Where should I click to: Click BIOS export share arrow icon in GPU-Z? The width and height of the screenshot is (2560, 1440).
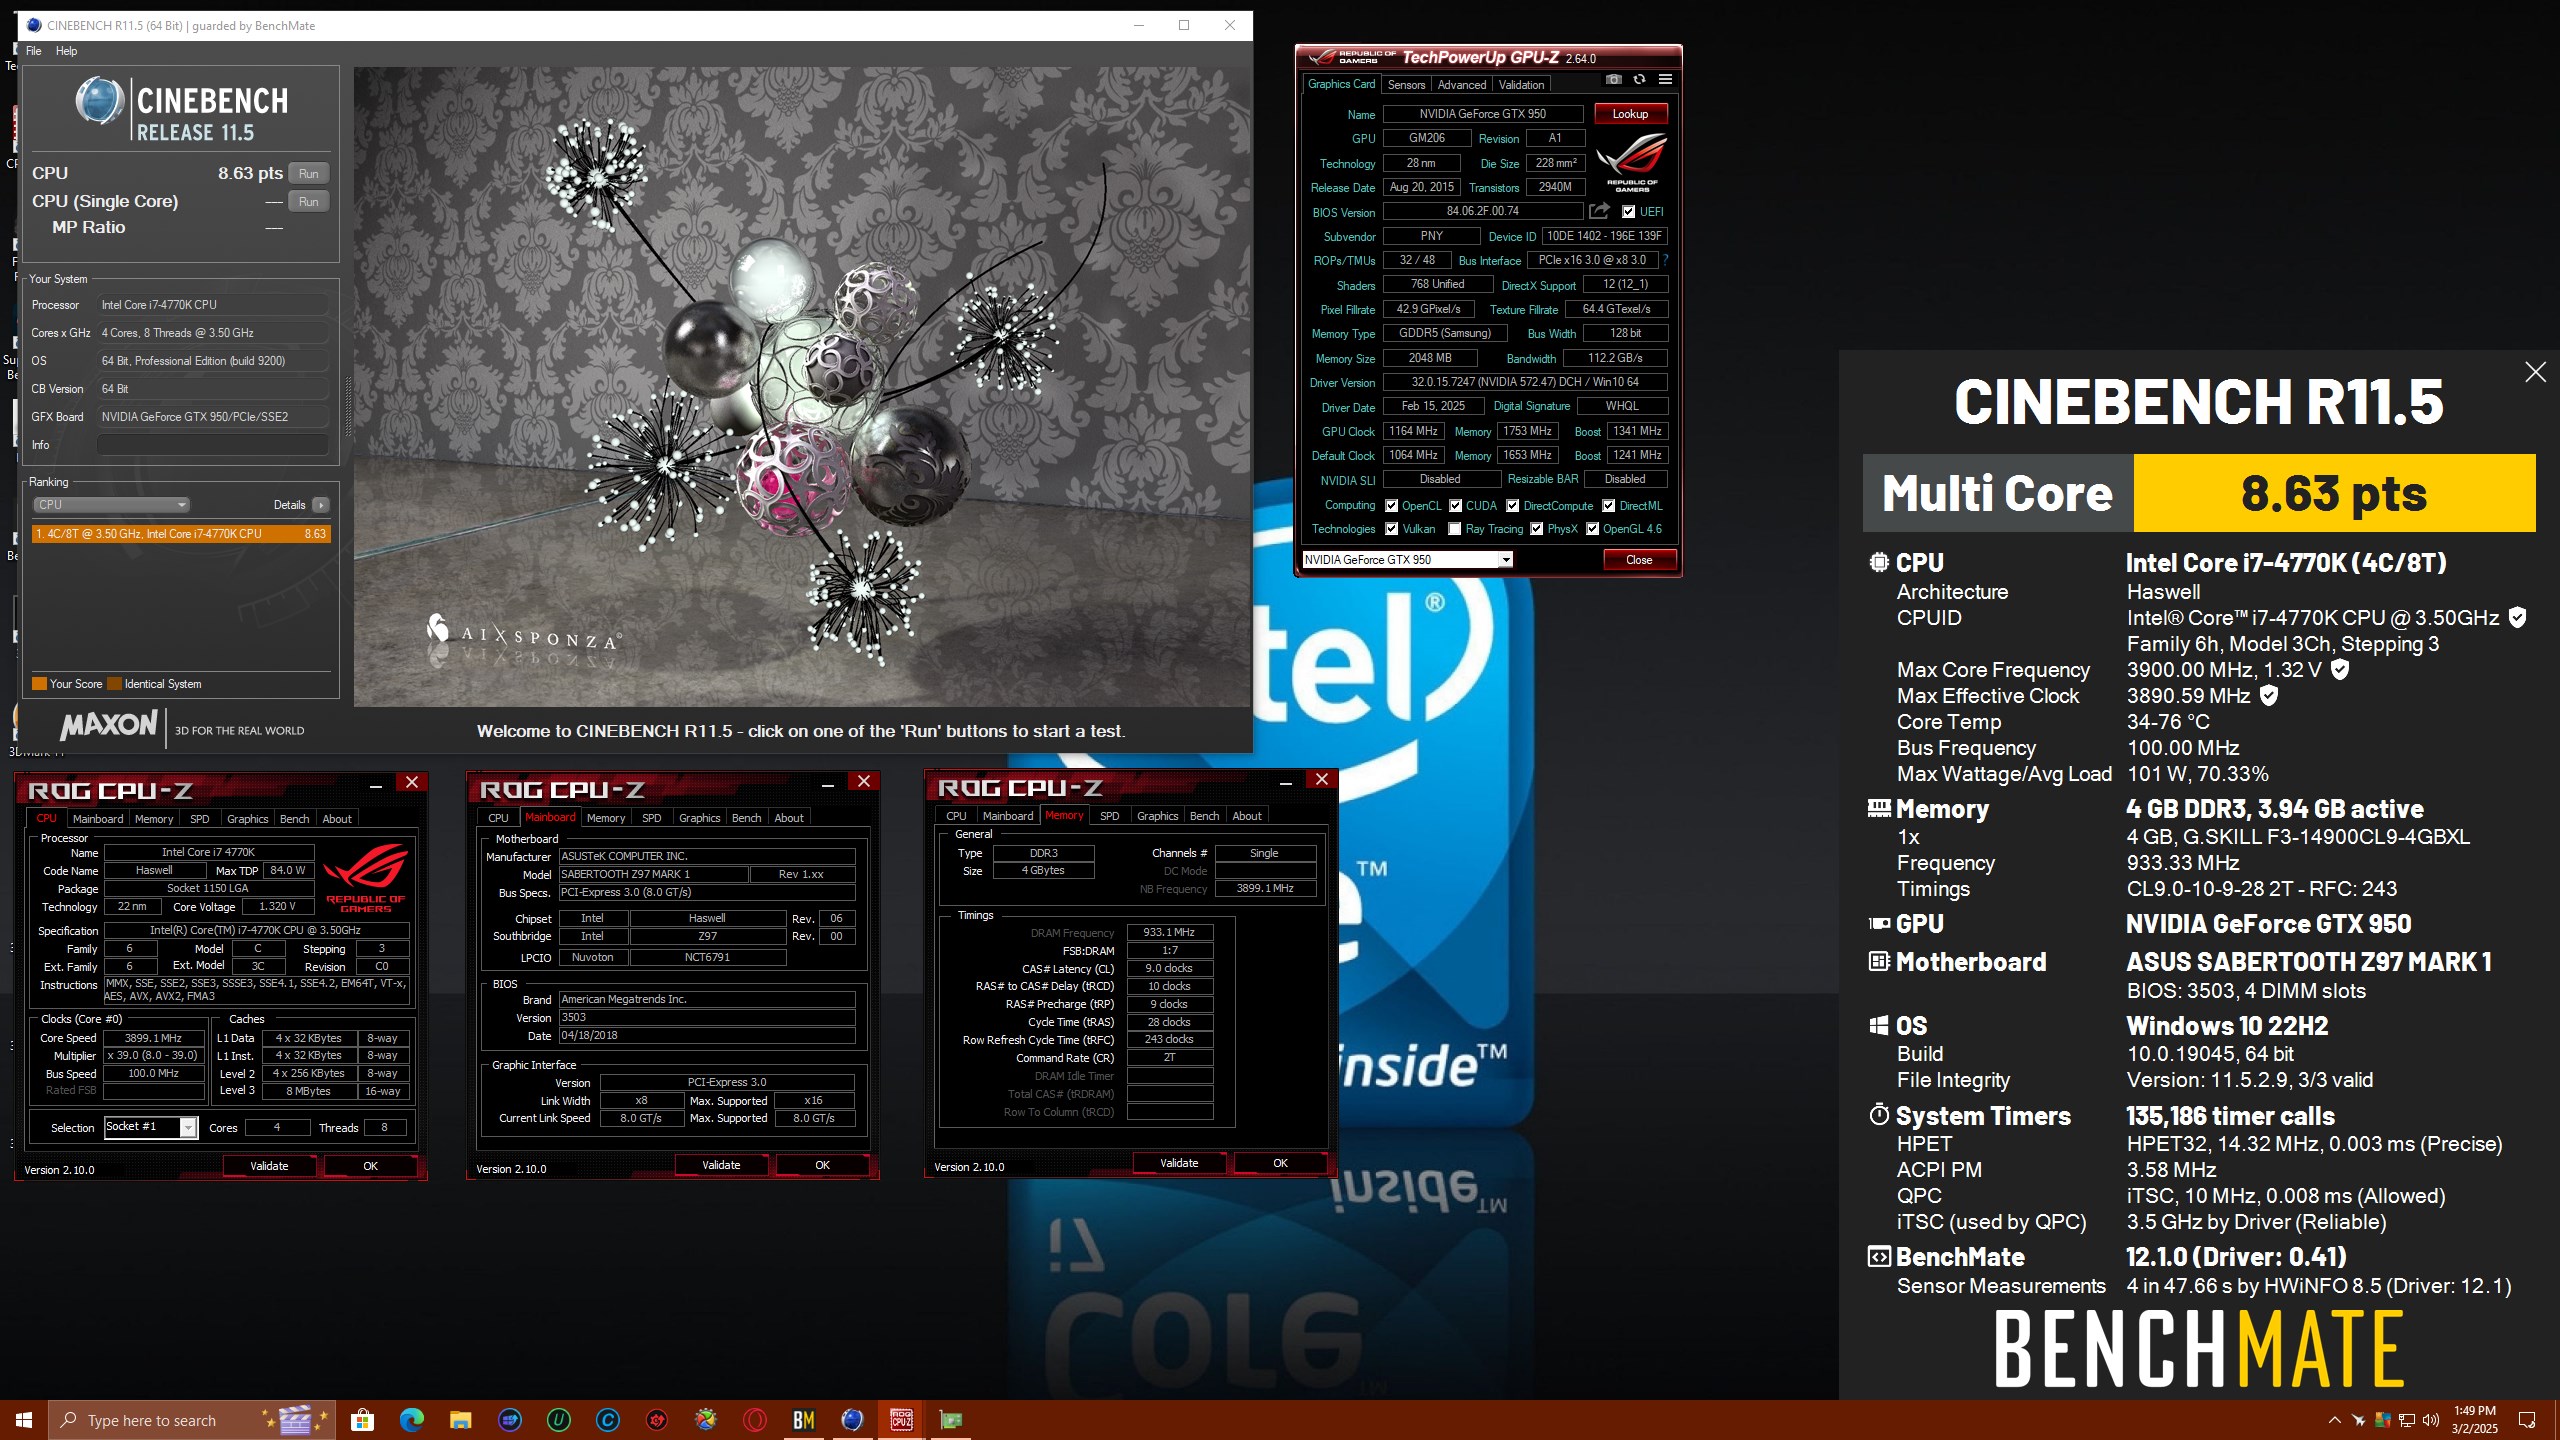[x=1599, y=211]
